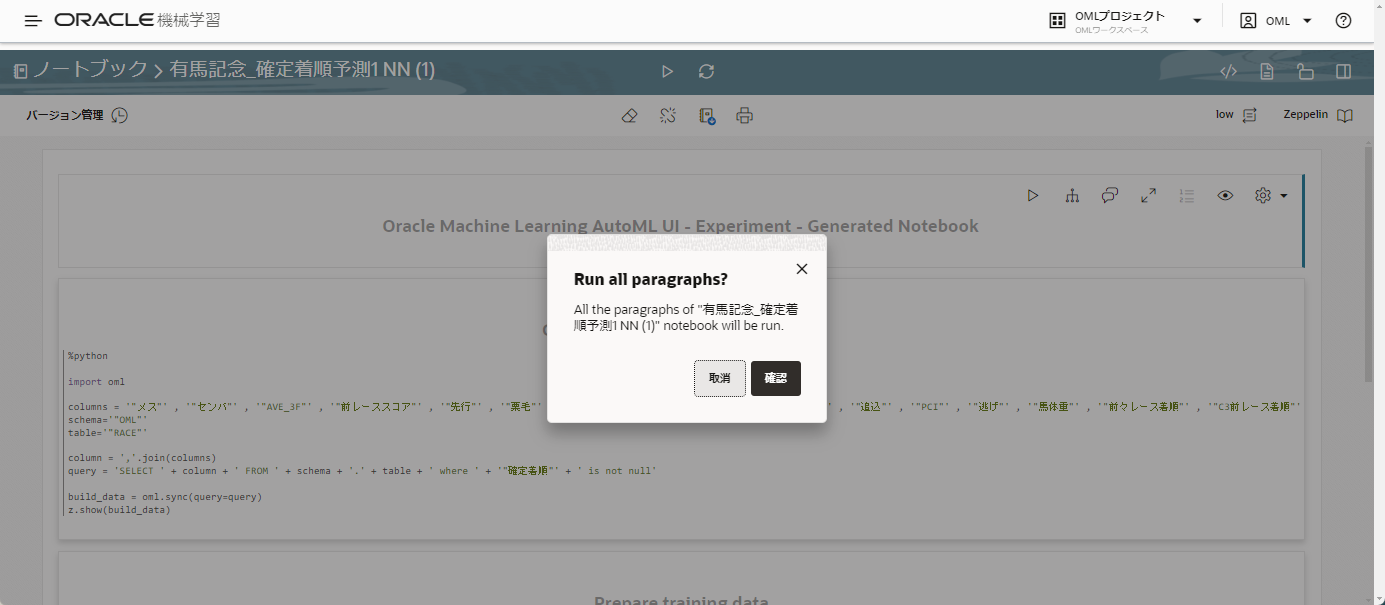The width and height of the screenshot is (1385, 605).
Task: Run all paragraphs with header play icon
Action: coord(667,71)
